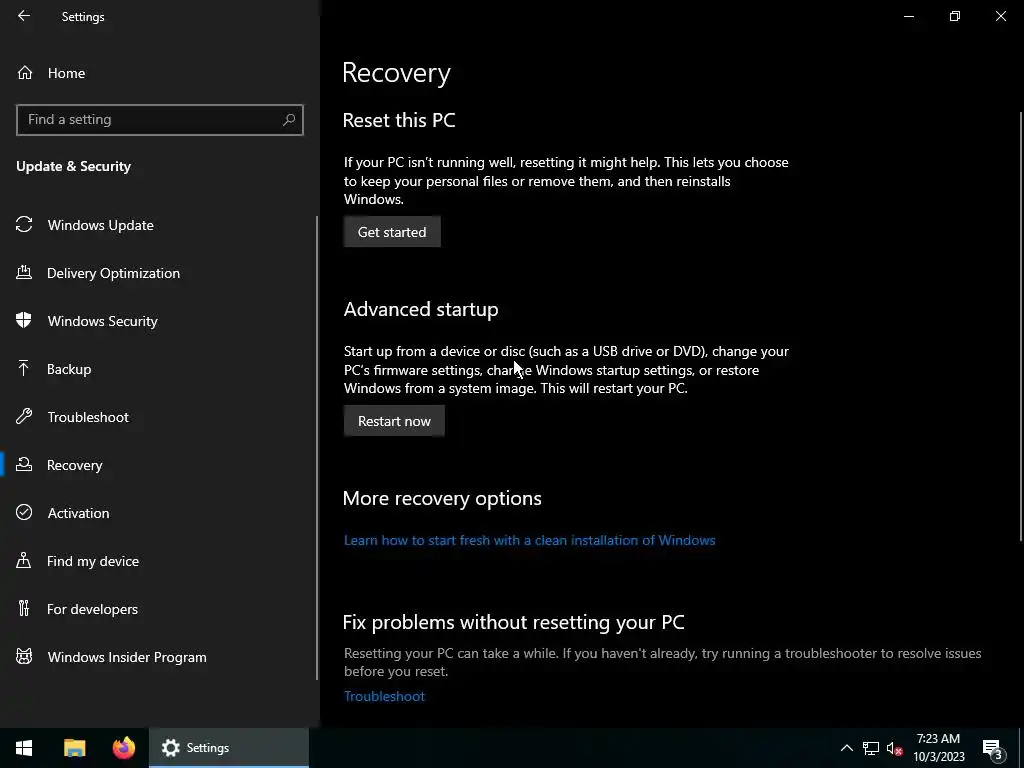Image resolution: width=1024 pixels, height=768 pixels.
Task: Show hidden system tray icons
Action: click(x=846, y=748)
